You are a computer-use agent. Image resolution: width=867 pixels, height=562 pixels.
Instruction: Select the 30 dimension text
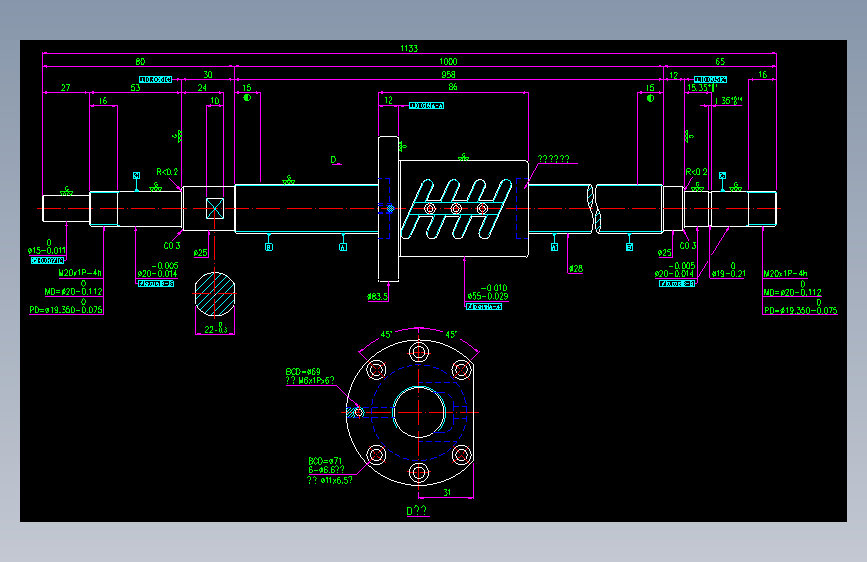tap(208, 75)
